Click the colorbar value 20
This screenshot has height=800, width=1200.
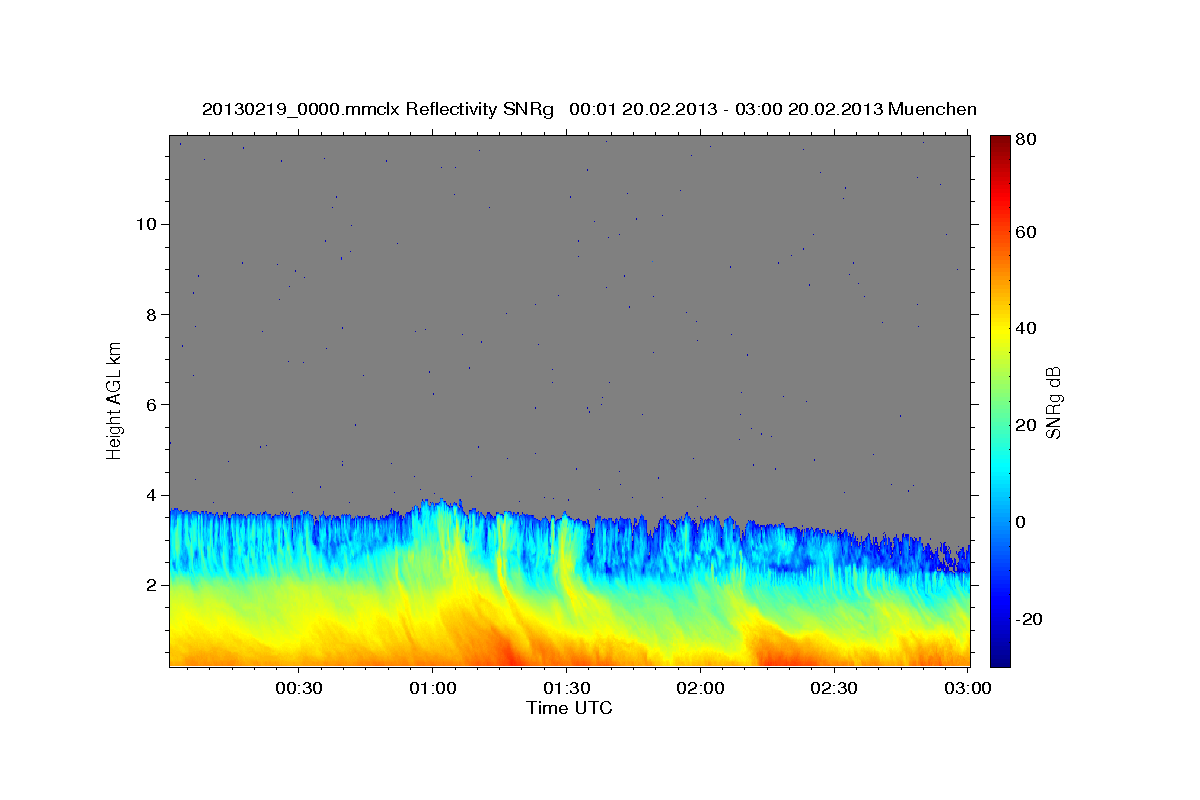[x=1024, y=425]
